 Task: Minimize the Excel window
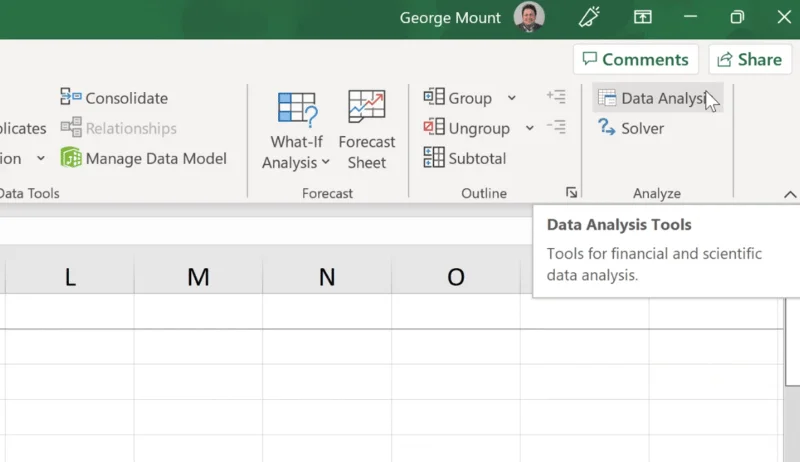[x=690, y=17]
